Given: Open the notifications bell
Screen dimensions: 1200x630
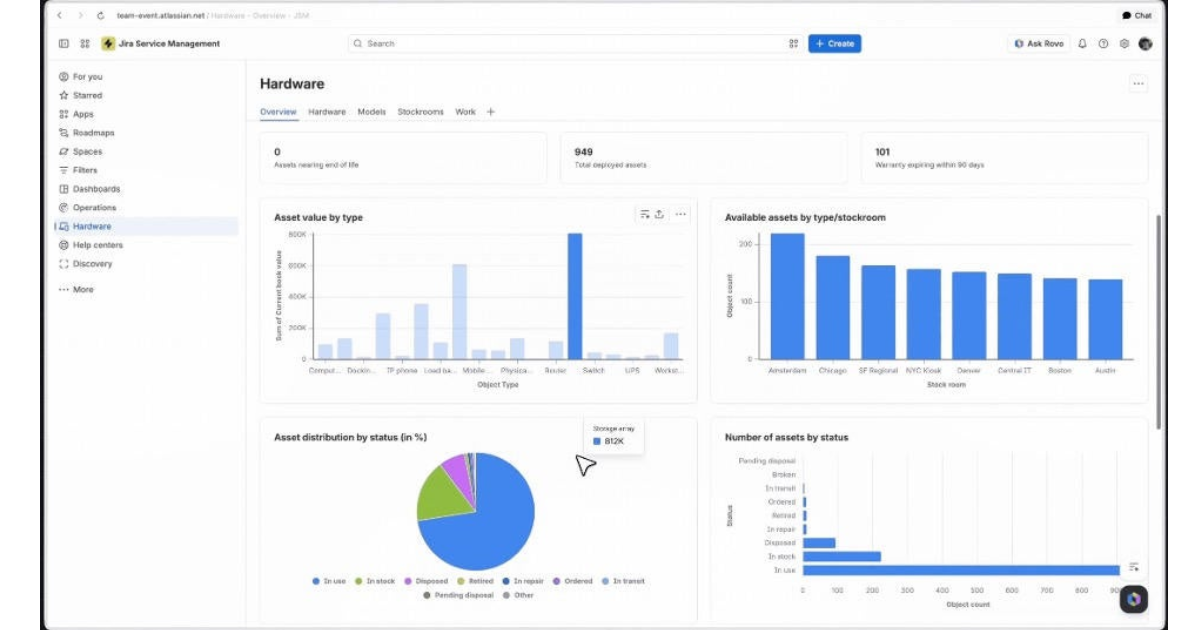Looking at the screenshot, I should tap(1082, 44).
